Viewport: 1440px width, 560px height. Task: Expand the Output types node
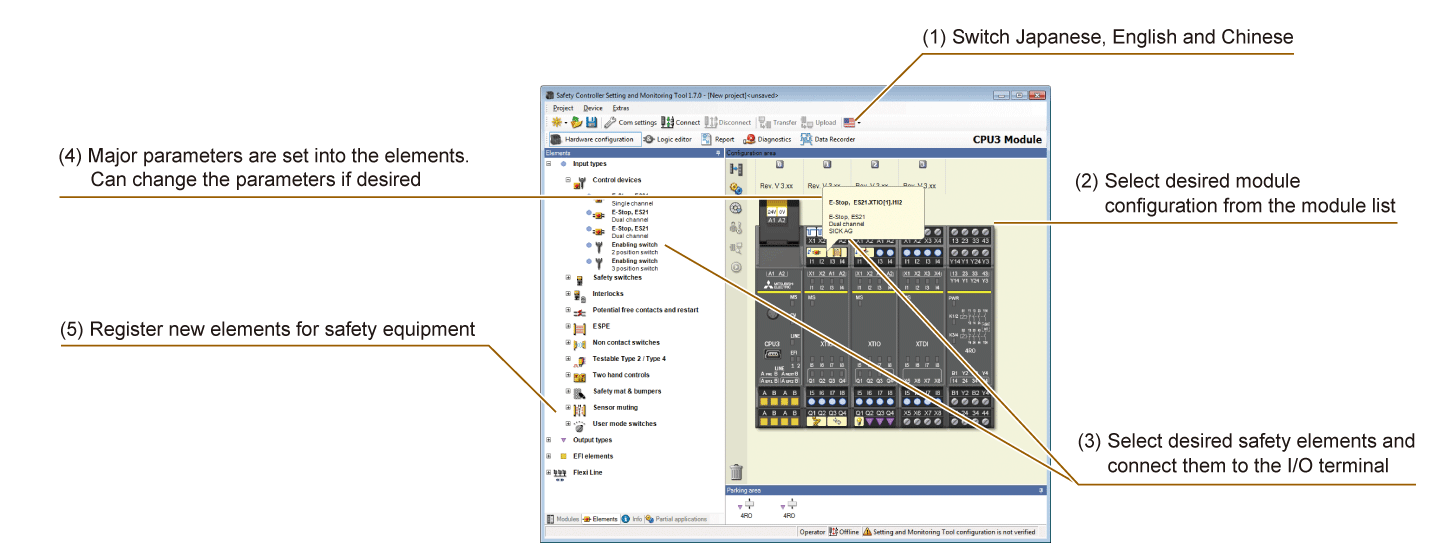coord(548,440)
